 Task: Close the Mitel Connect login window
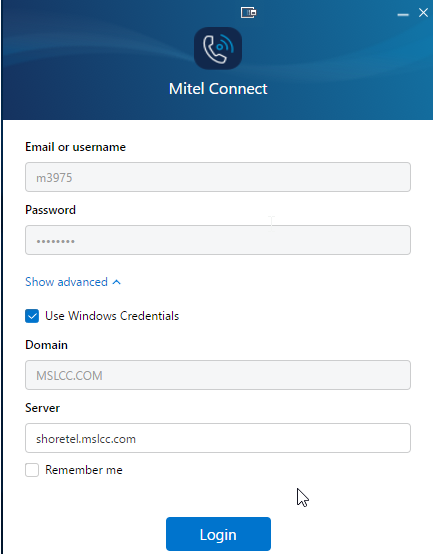pyautogui.click(x=423, y=13)
